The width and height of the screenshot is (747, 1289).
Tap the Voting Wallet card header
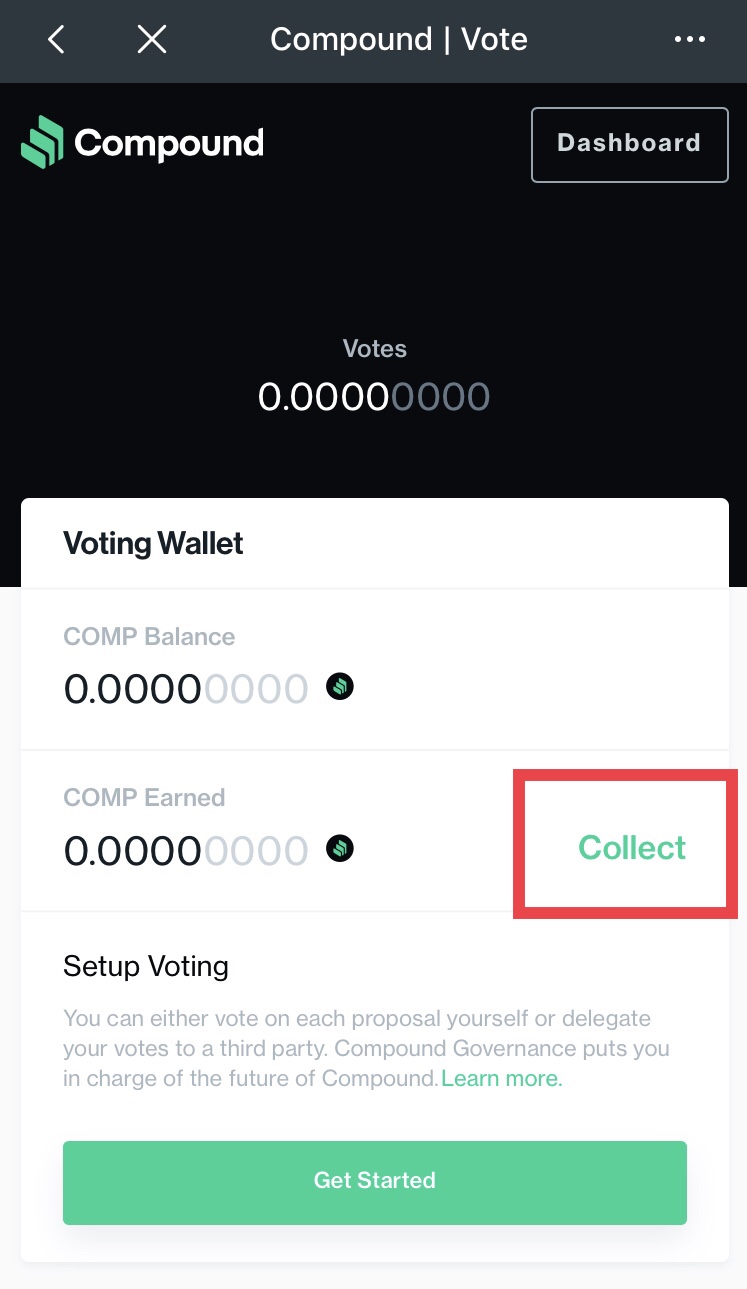click(x=153, y=544)
